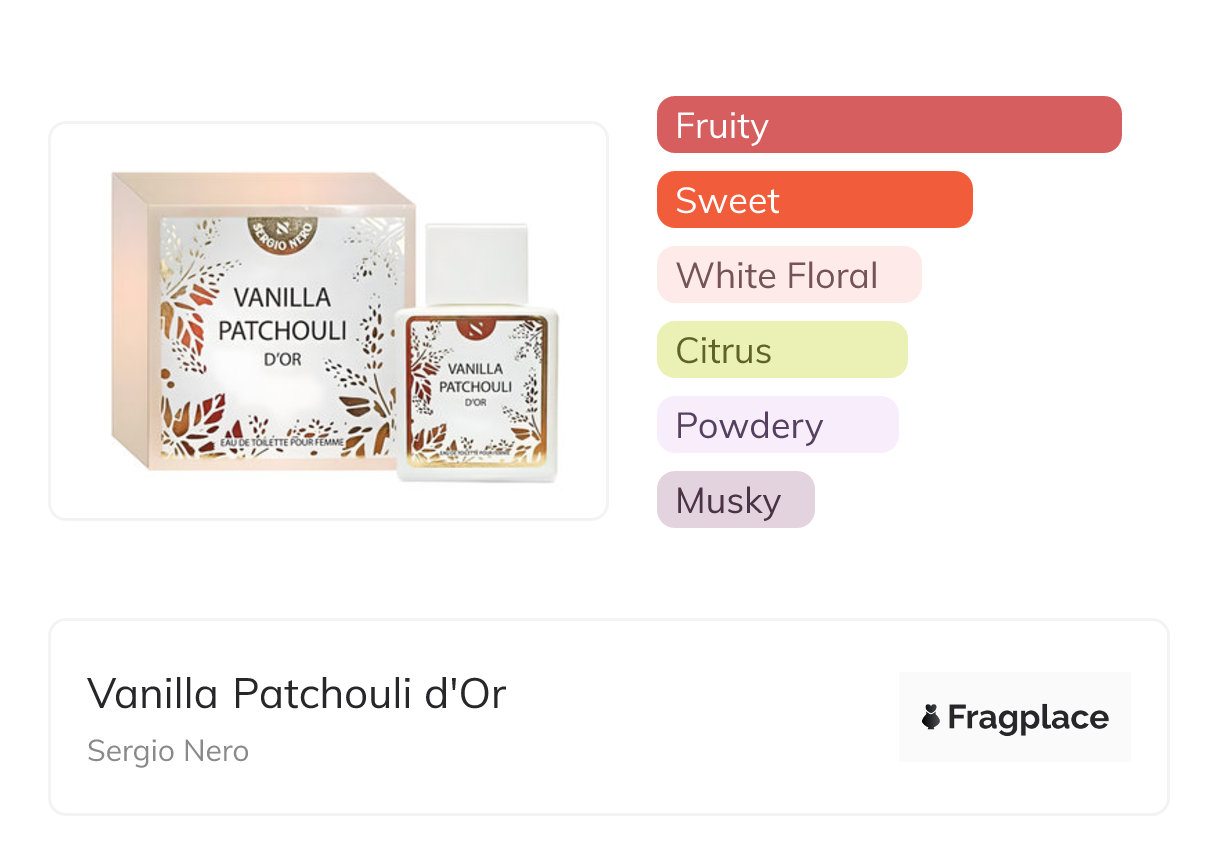Select the Sweet accord bar
The width and height of the screenshot is (1218, 864).
point(814,200)
